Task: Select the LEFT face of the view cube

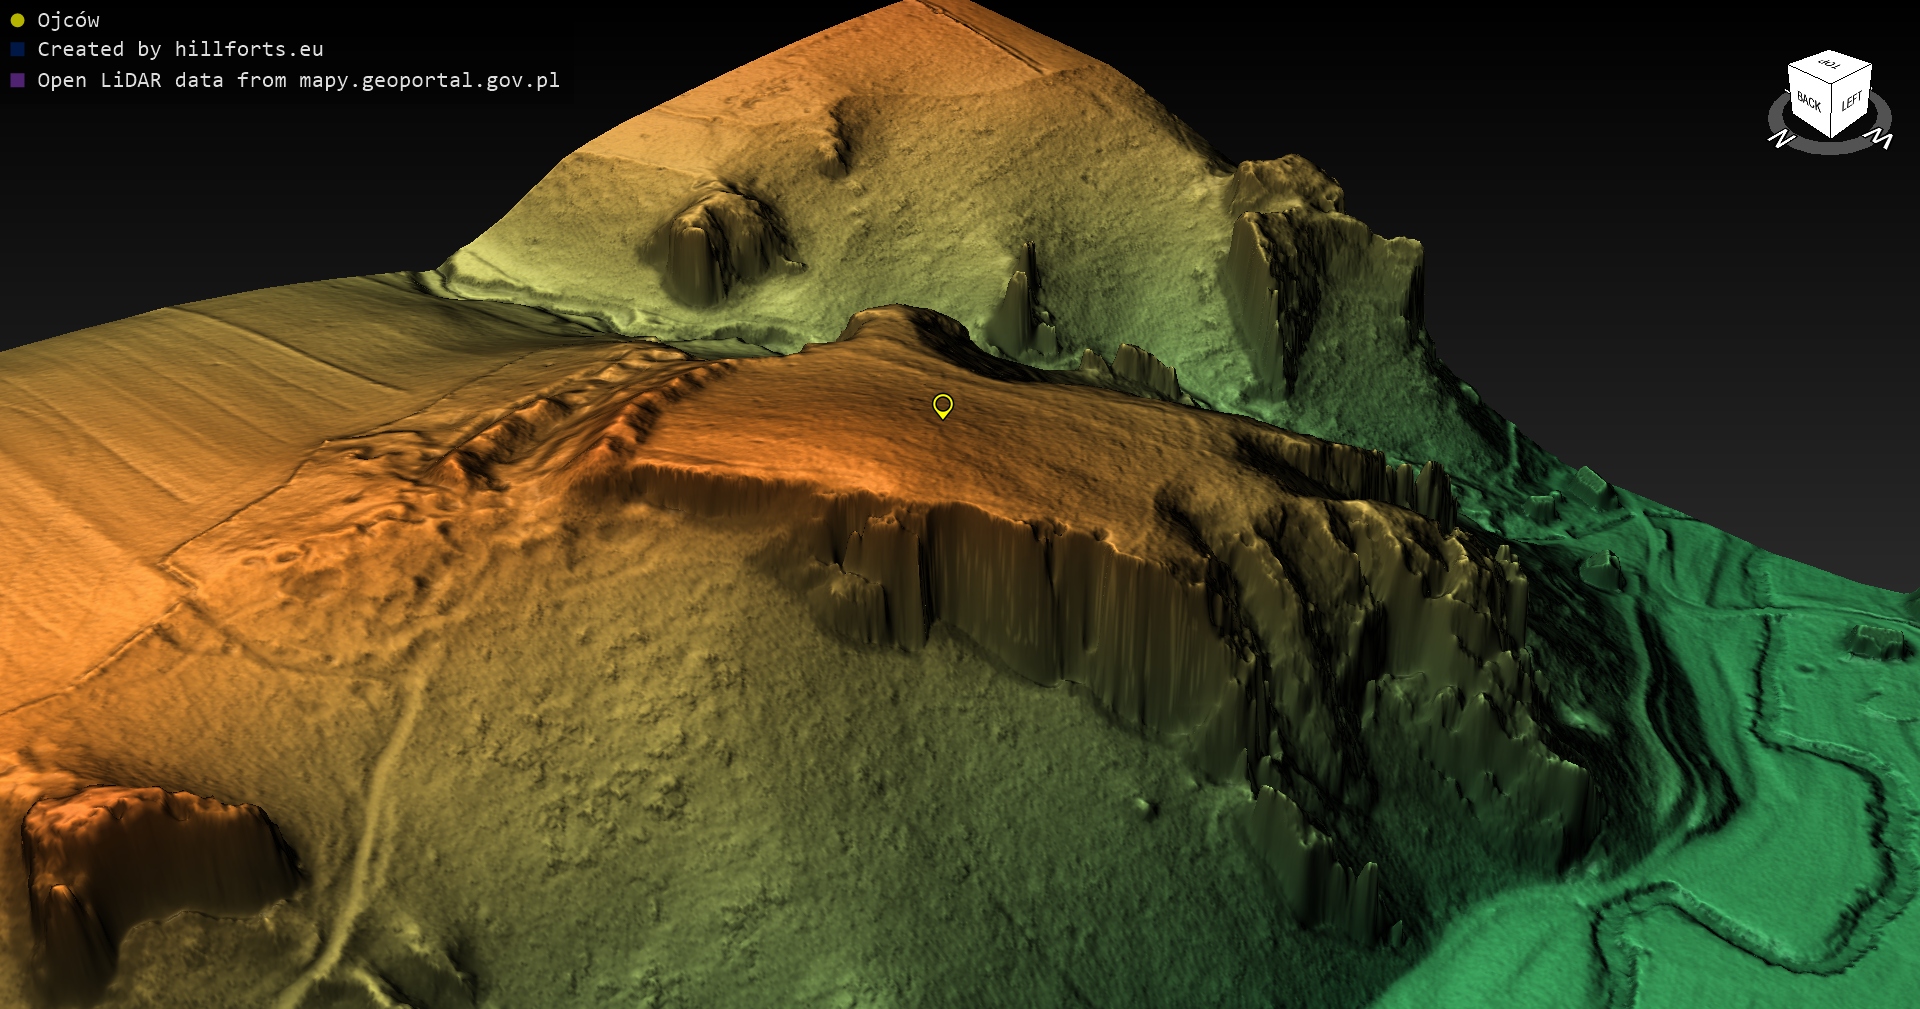Action: pyautogui.click(x=1851, y=101)
